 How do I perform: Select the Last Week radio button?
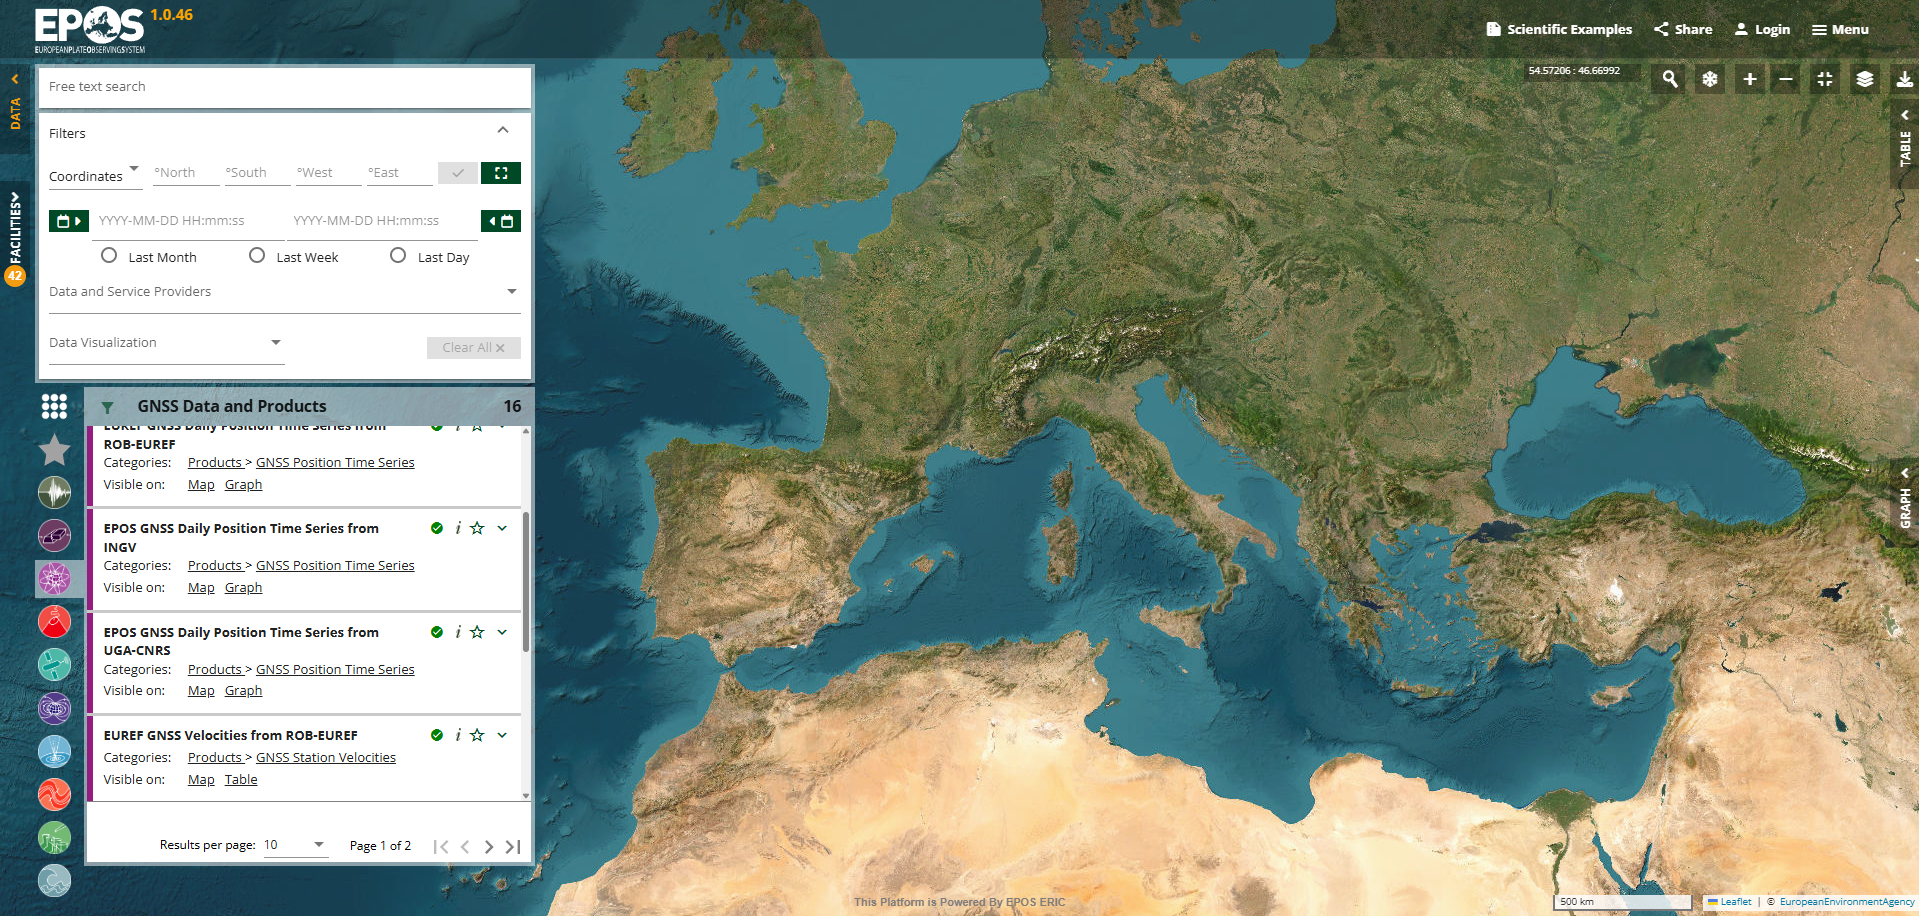coord(257,256)
